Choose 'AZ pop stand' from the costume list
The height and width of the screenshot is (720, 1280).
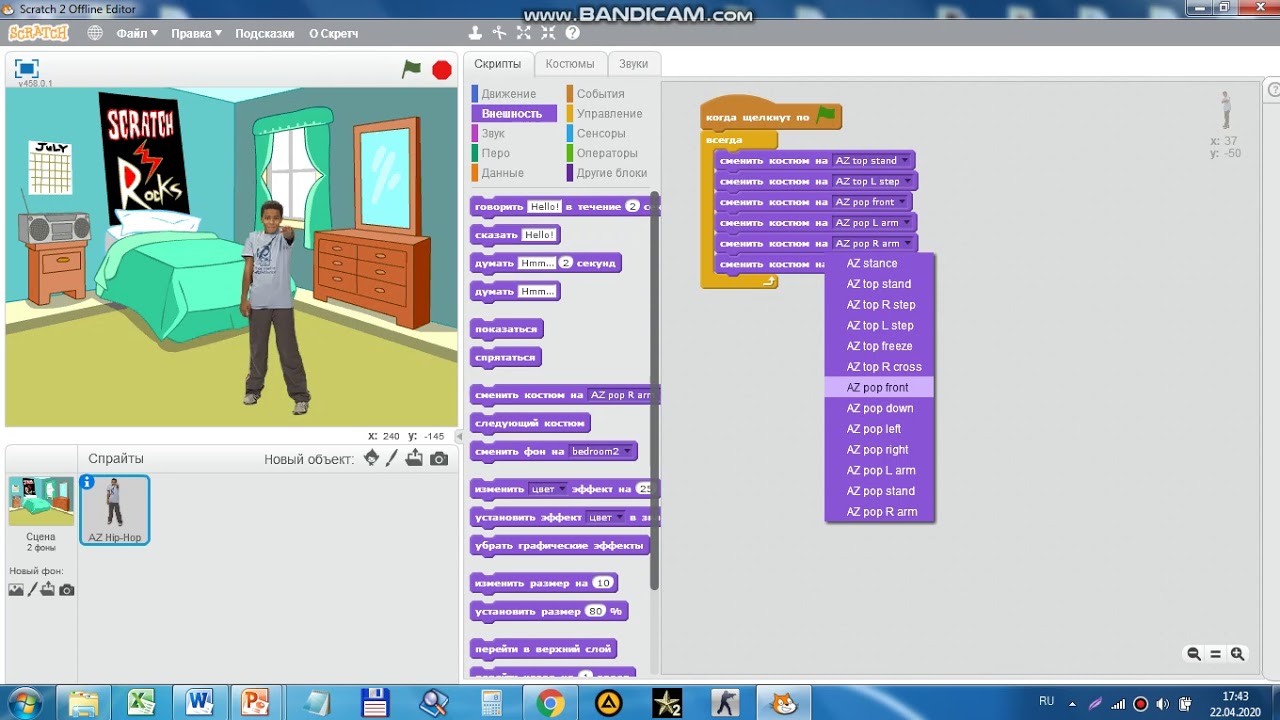click(879, 491)
